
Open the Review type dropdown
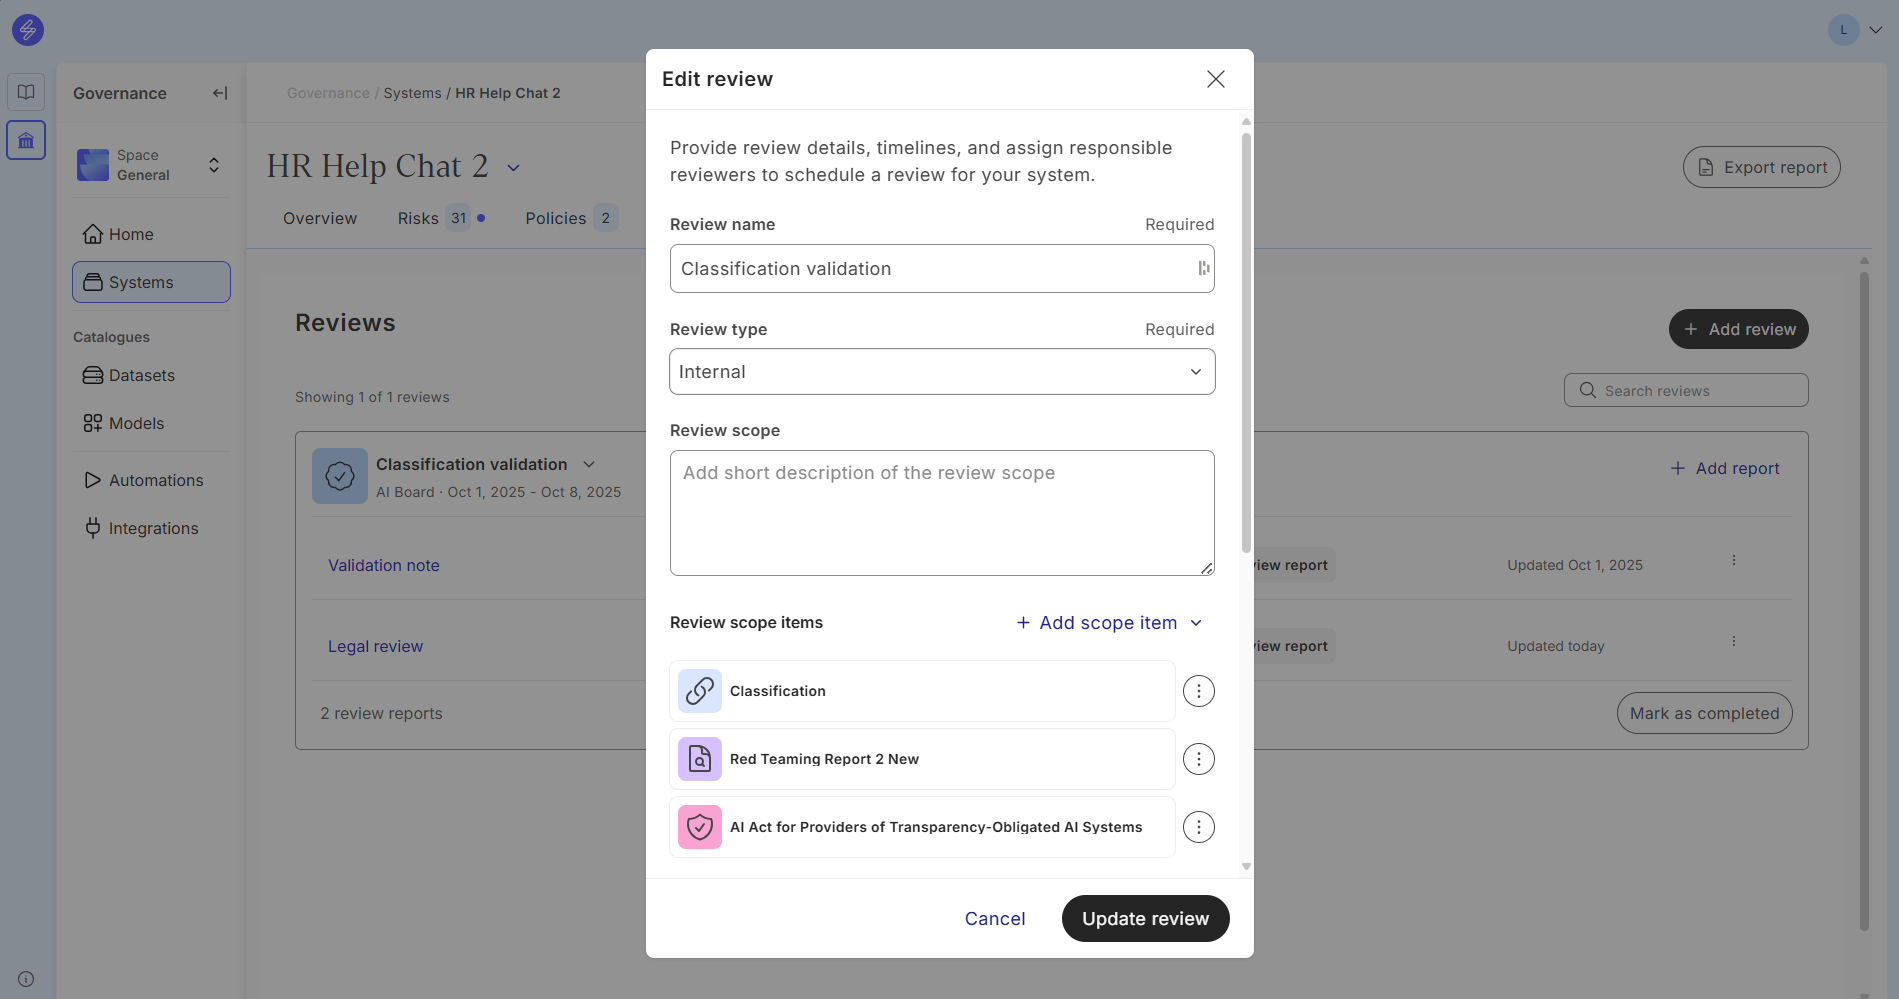tap(941, 372)
